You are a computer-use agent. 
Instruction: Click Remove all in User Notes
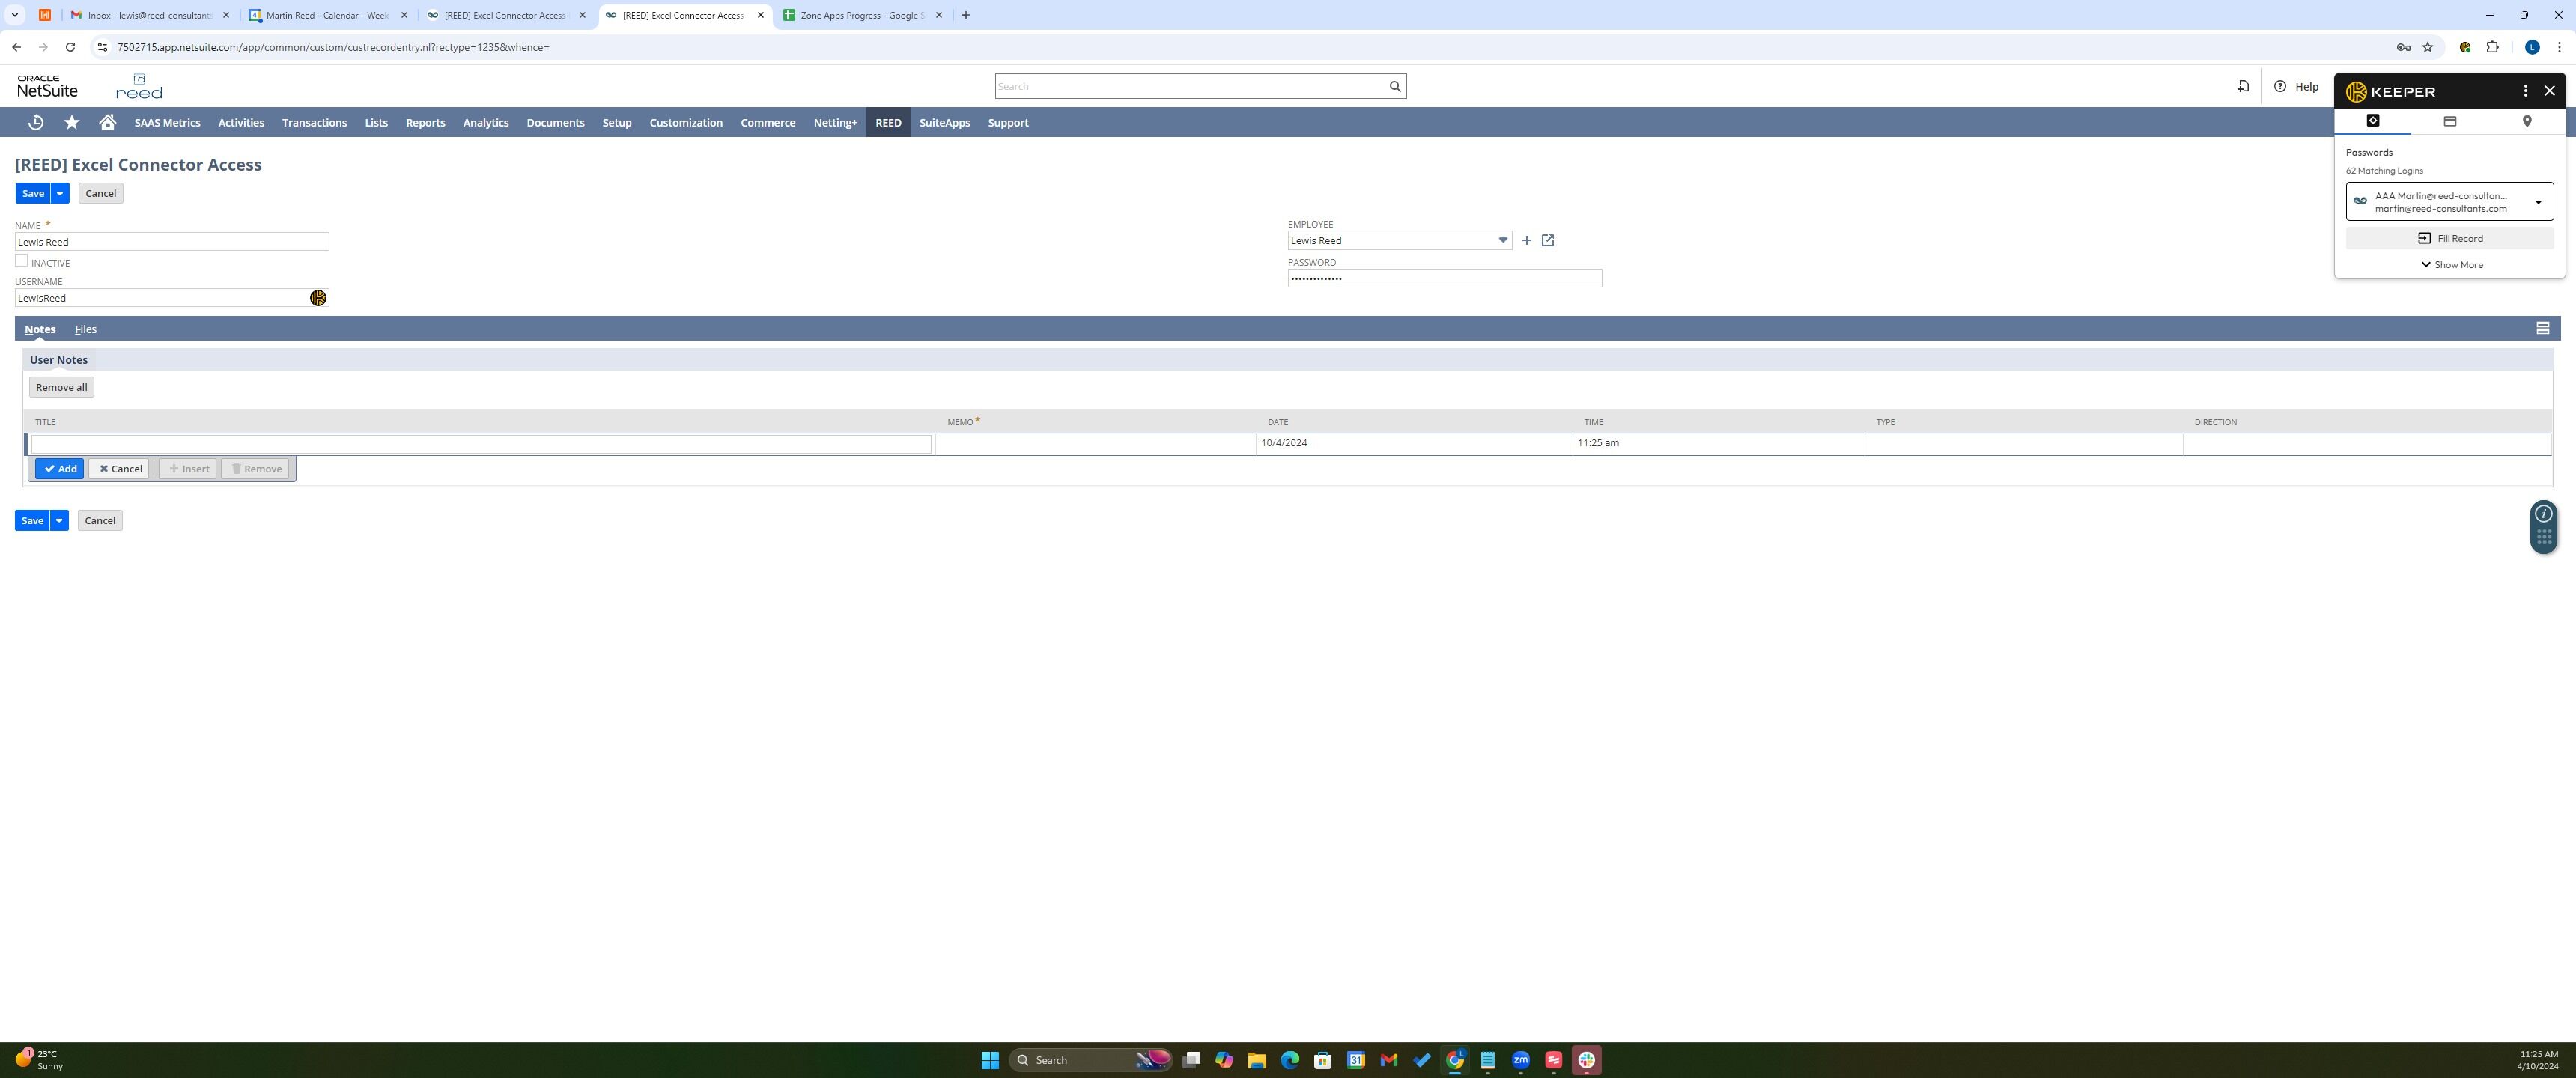click(61, 387)
